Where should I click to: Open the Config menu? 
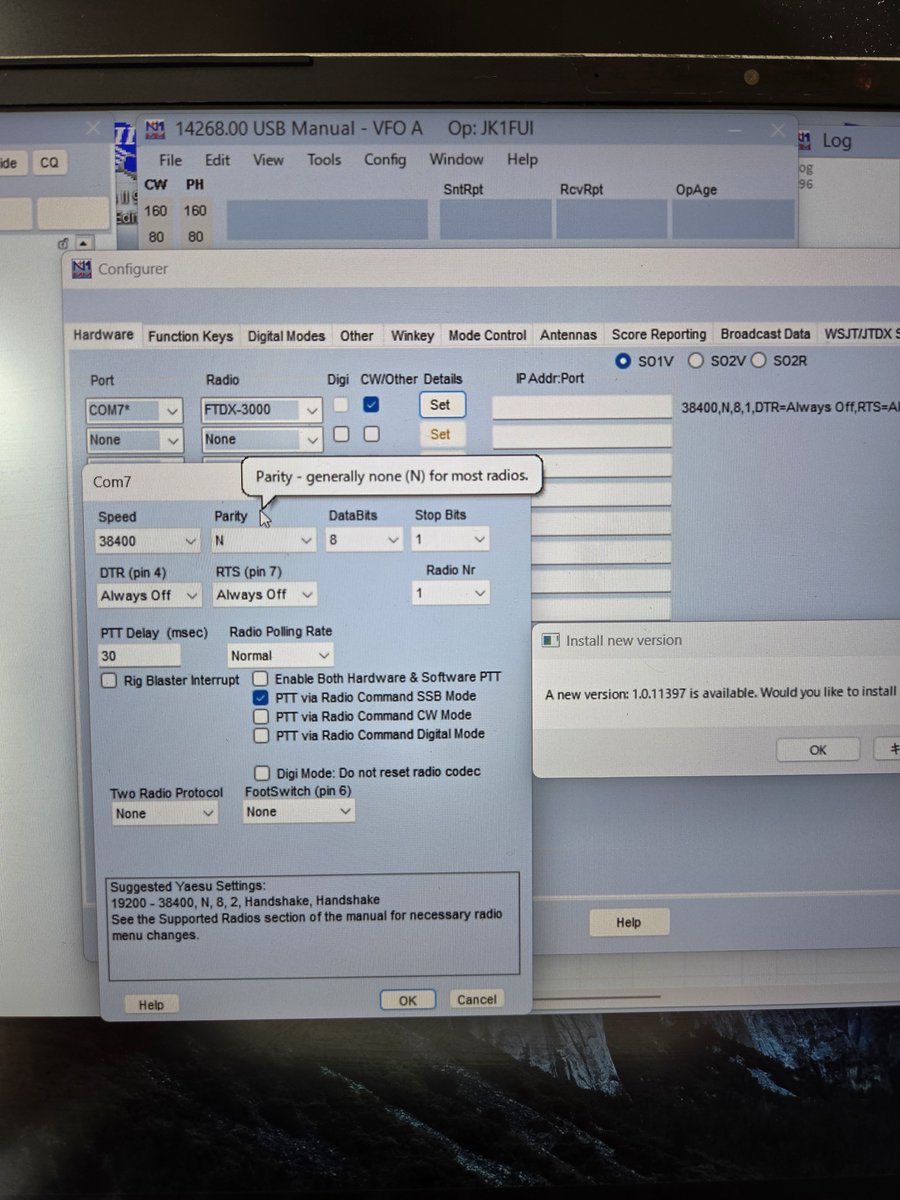point(385,160)
